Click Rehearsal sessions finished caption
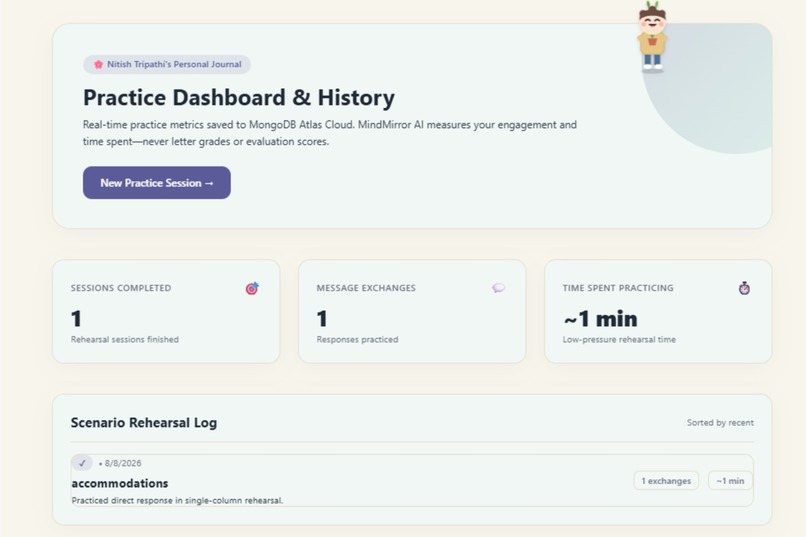The width and height of the screenshot is (806, 537). pyautogui.click(x=125, y=339)
